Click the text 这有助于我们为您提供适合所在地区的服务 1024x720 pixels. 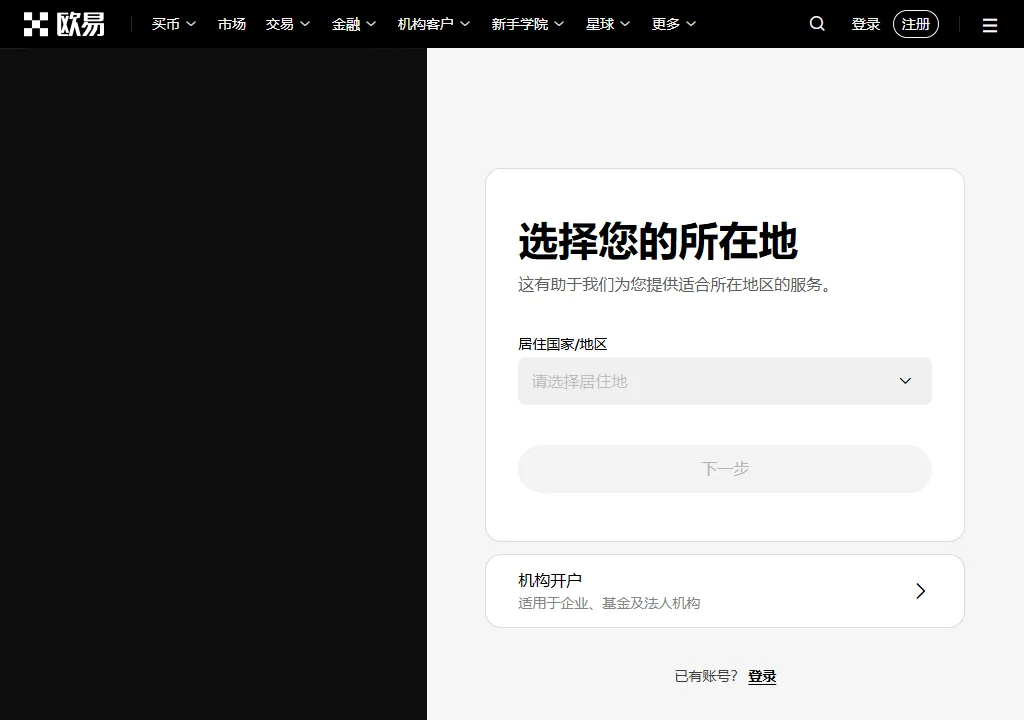click(674, 284)
